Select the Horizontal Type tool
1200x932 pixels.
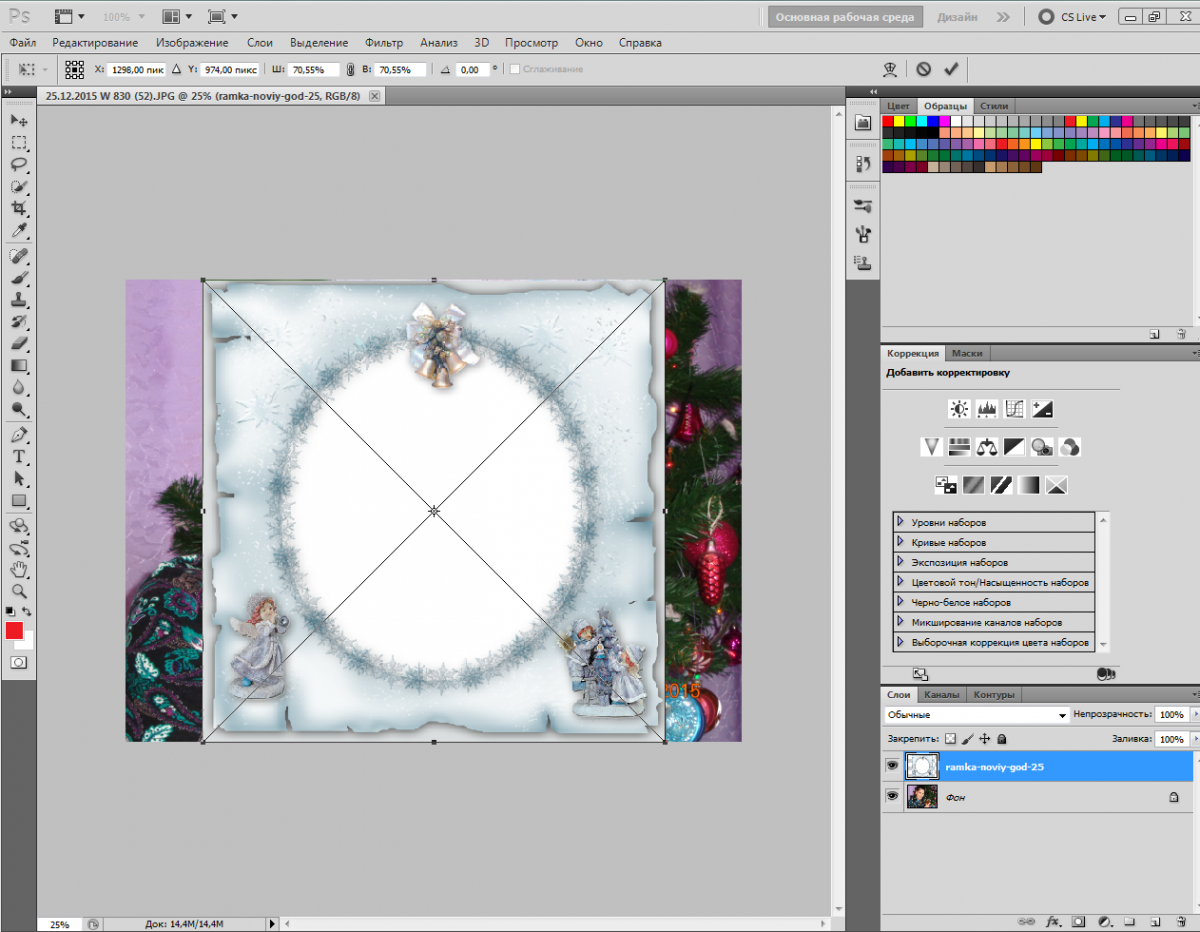pos(19,457)
